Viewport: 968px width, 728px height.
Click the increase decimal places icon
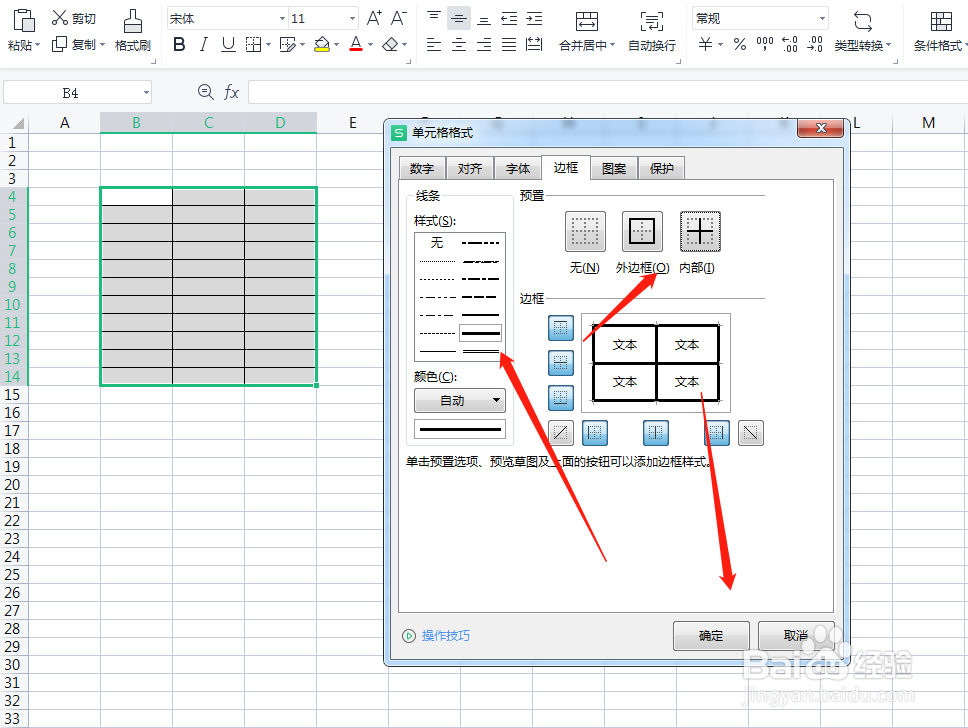[790, 44]
